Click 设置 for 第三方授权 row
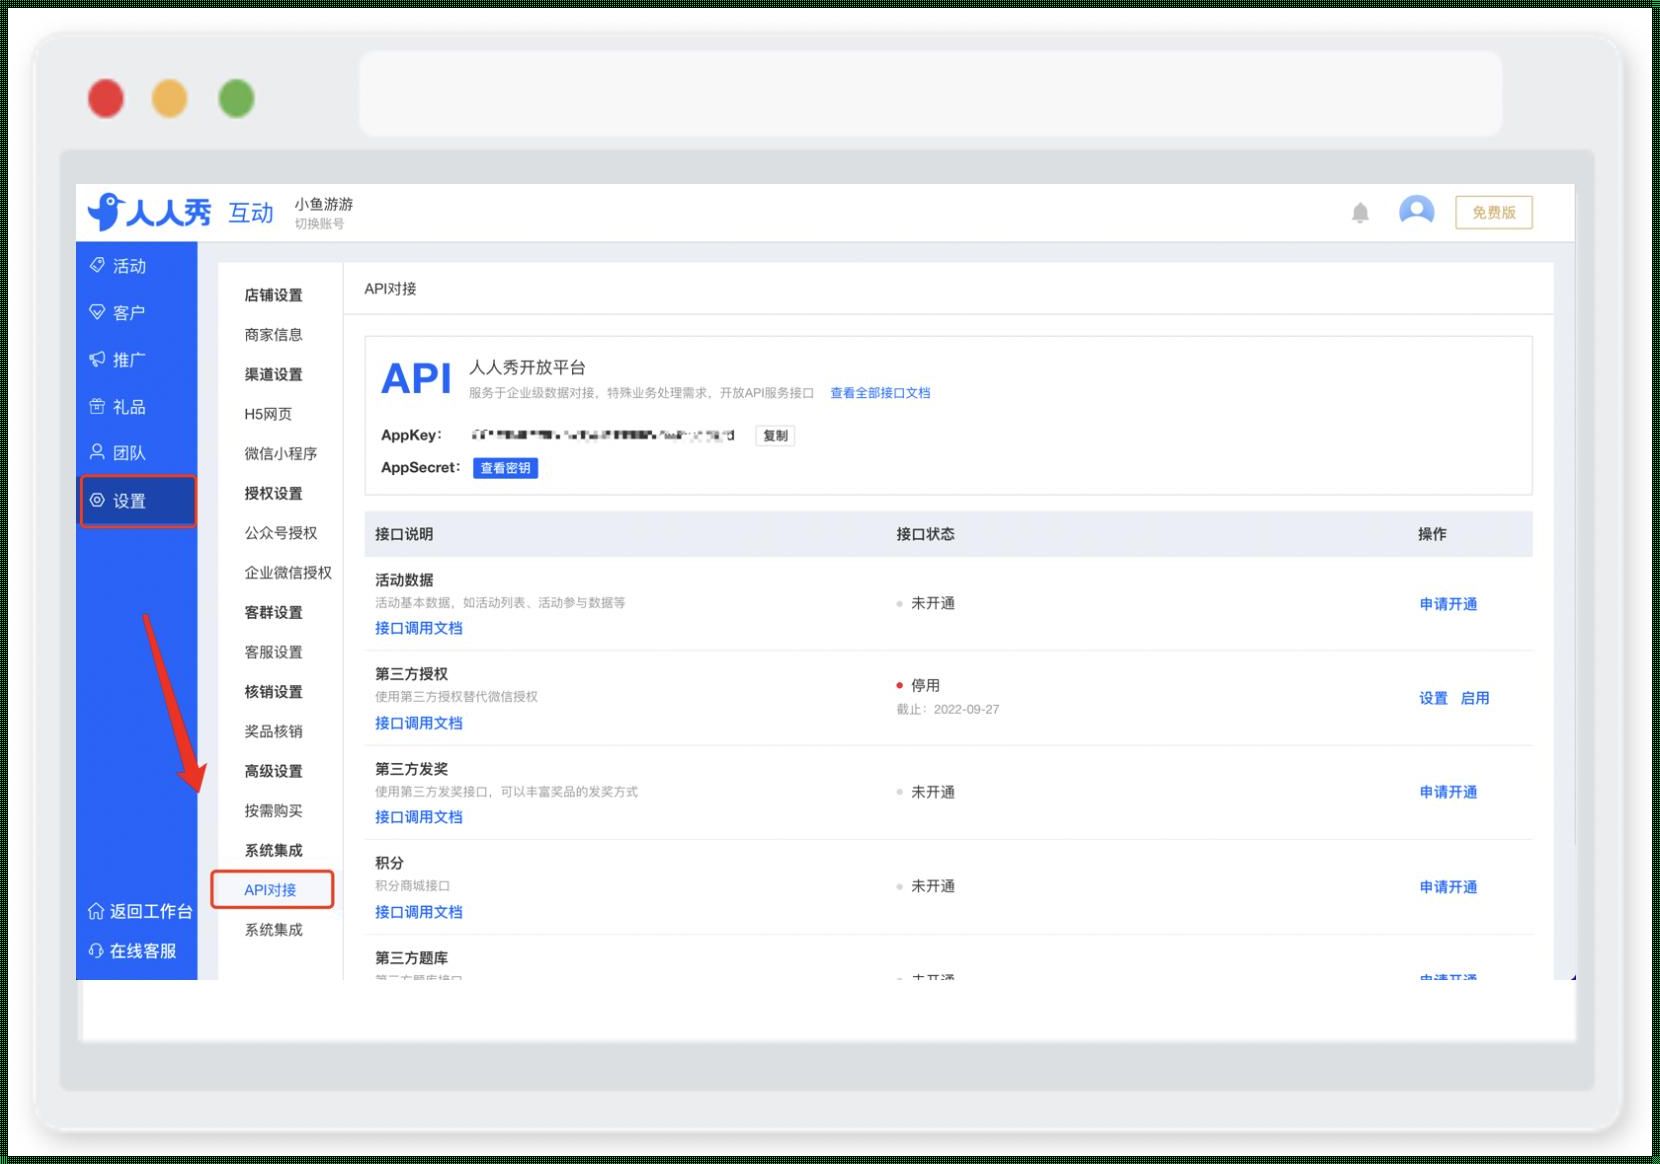Screen dimensions: 1660x1164 click(1433, 698)
